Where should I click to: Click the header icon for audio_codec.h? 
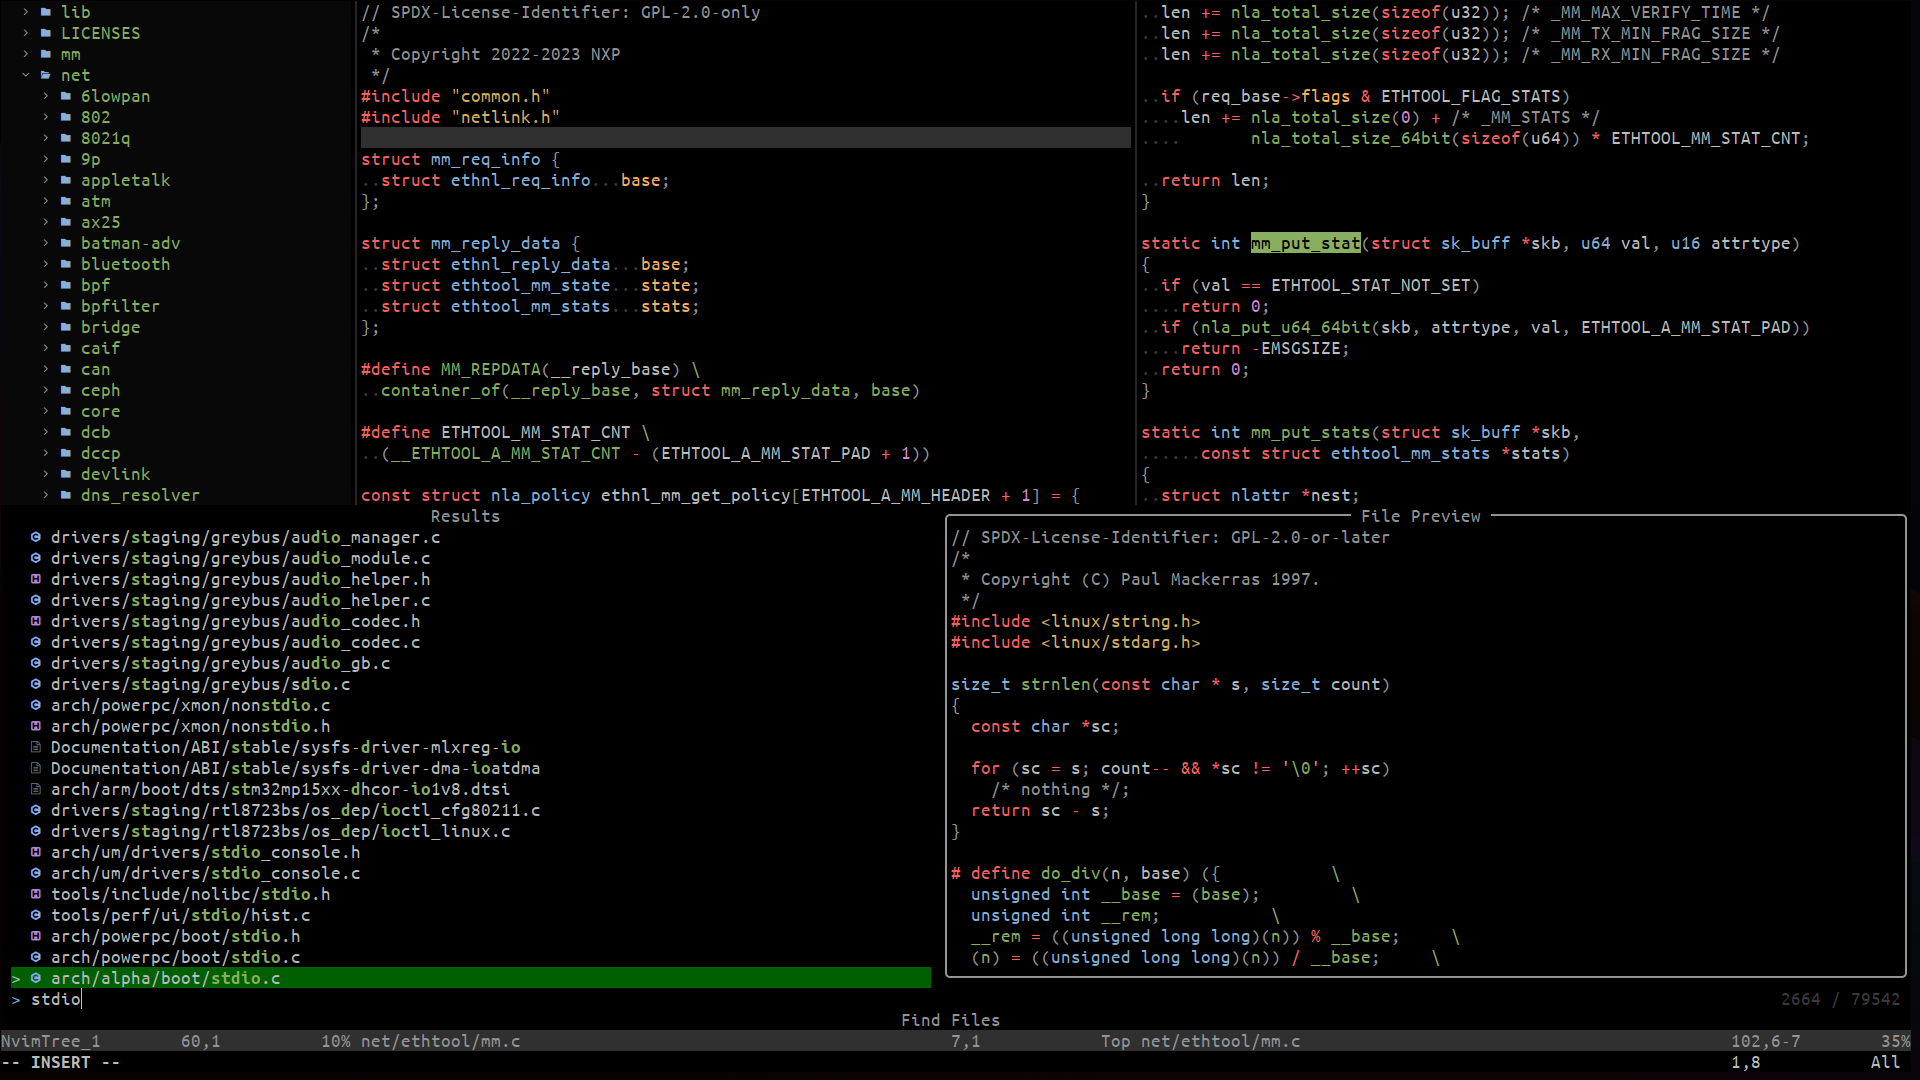tap(36, 621)
